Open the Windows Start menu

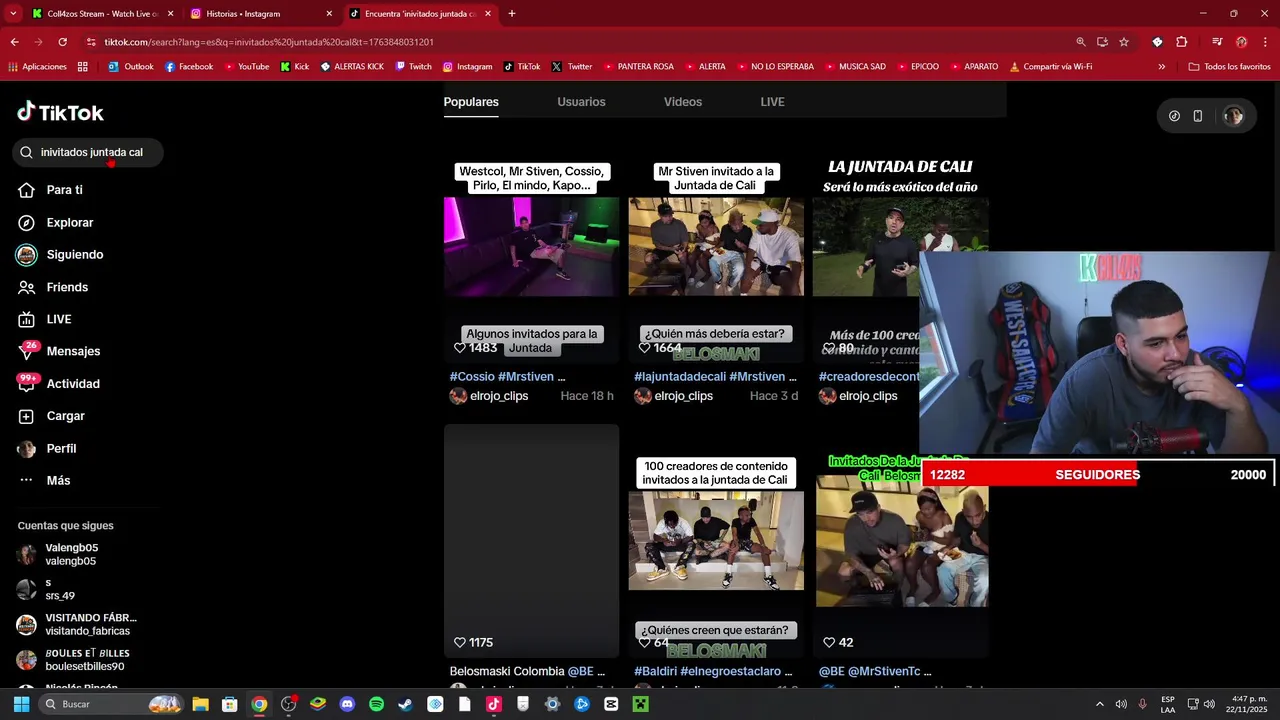click(x=21, y=704)
